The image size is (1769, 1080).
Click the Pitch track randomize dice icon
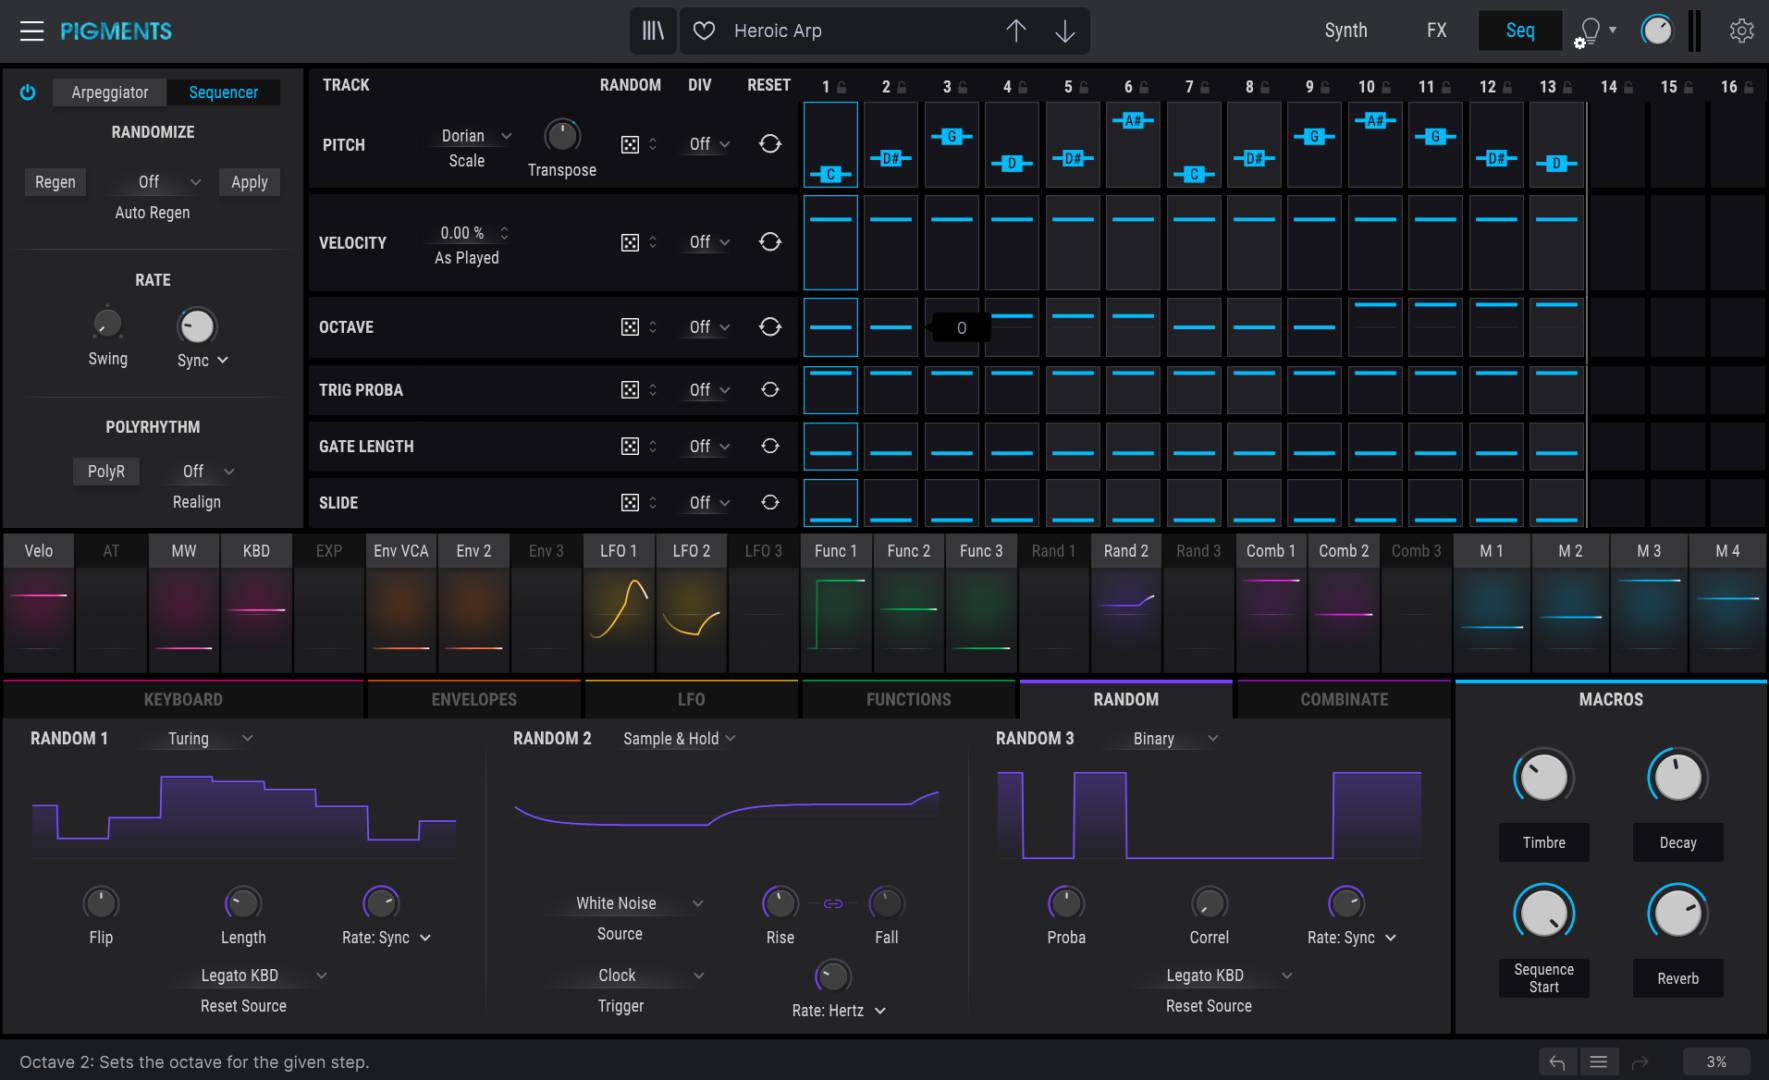point(630,145)
